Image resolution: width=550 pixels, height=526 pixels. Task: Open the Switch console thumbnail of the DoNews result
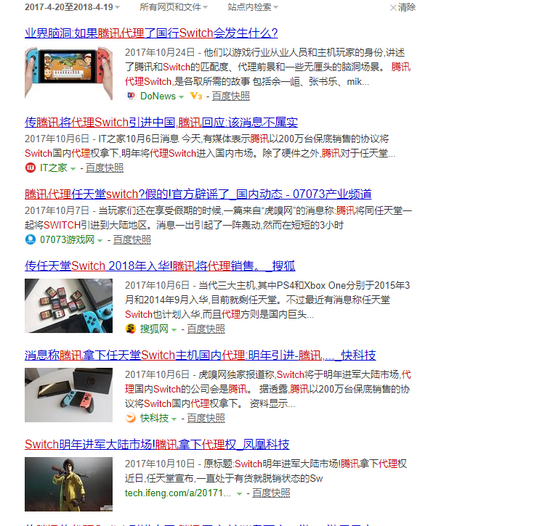[69, 74]
